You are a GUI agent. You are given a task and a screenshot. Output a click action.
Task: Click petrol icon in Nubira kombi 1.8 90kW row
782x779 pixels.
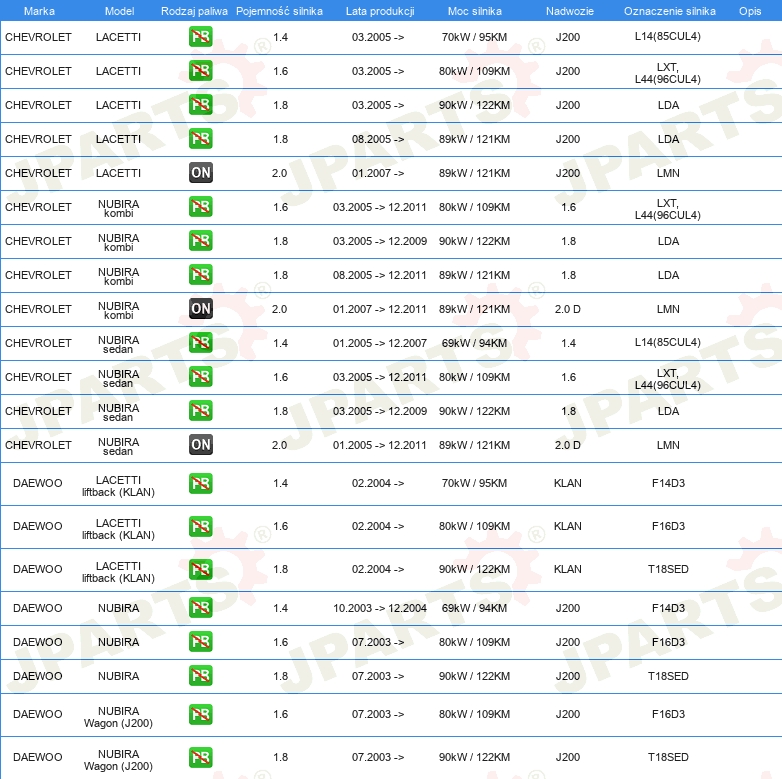[200, 240]
